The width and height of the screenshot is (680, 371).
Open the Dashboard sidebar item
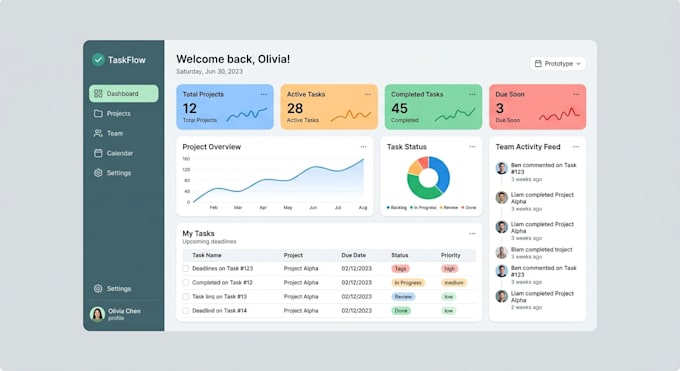coord(124,94)
